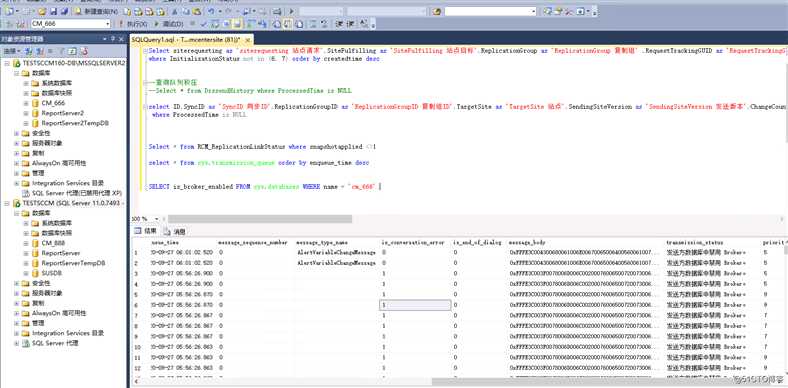Open the CM_666 database selector dropdown
This screenshot has width=788, height=388.
[x=108, y=24]
